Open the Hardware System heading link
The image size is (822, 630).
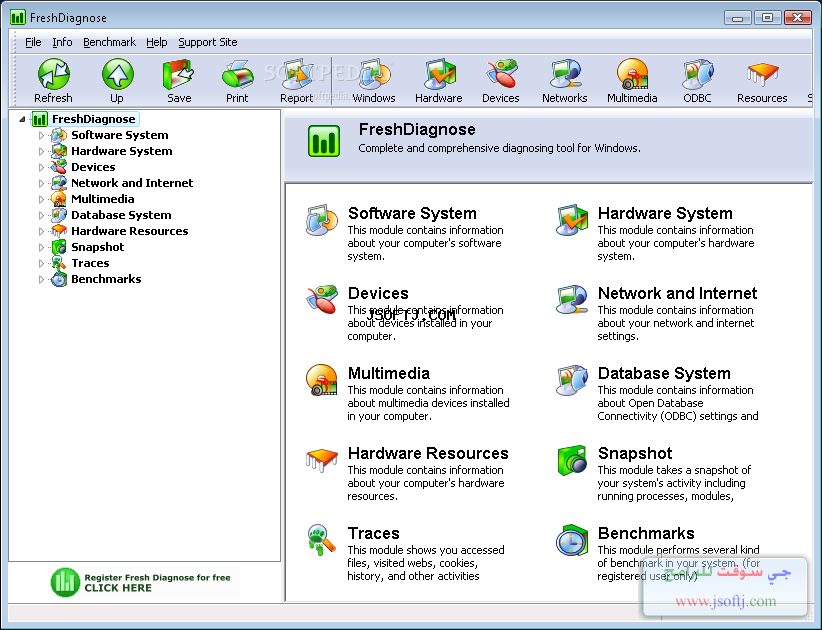(x=665, y=213)
